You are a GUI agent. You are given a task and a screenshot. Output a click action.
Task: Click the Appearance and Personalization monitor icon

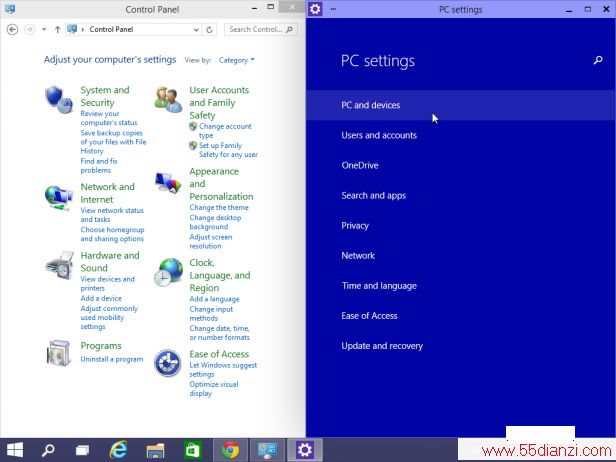tap(168, 183)
